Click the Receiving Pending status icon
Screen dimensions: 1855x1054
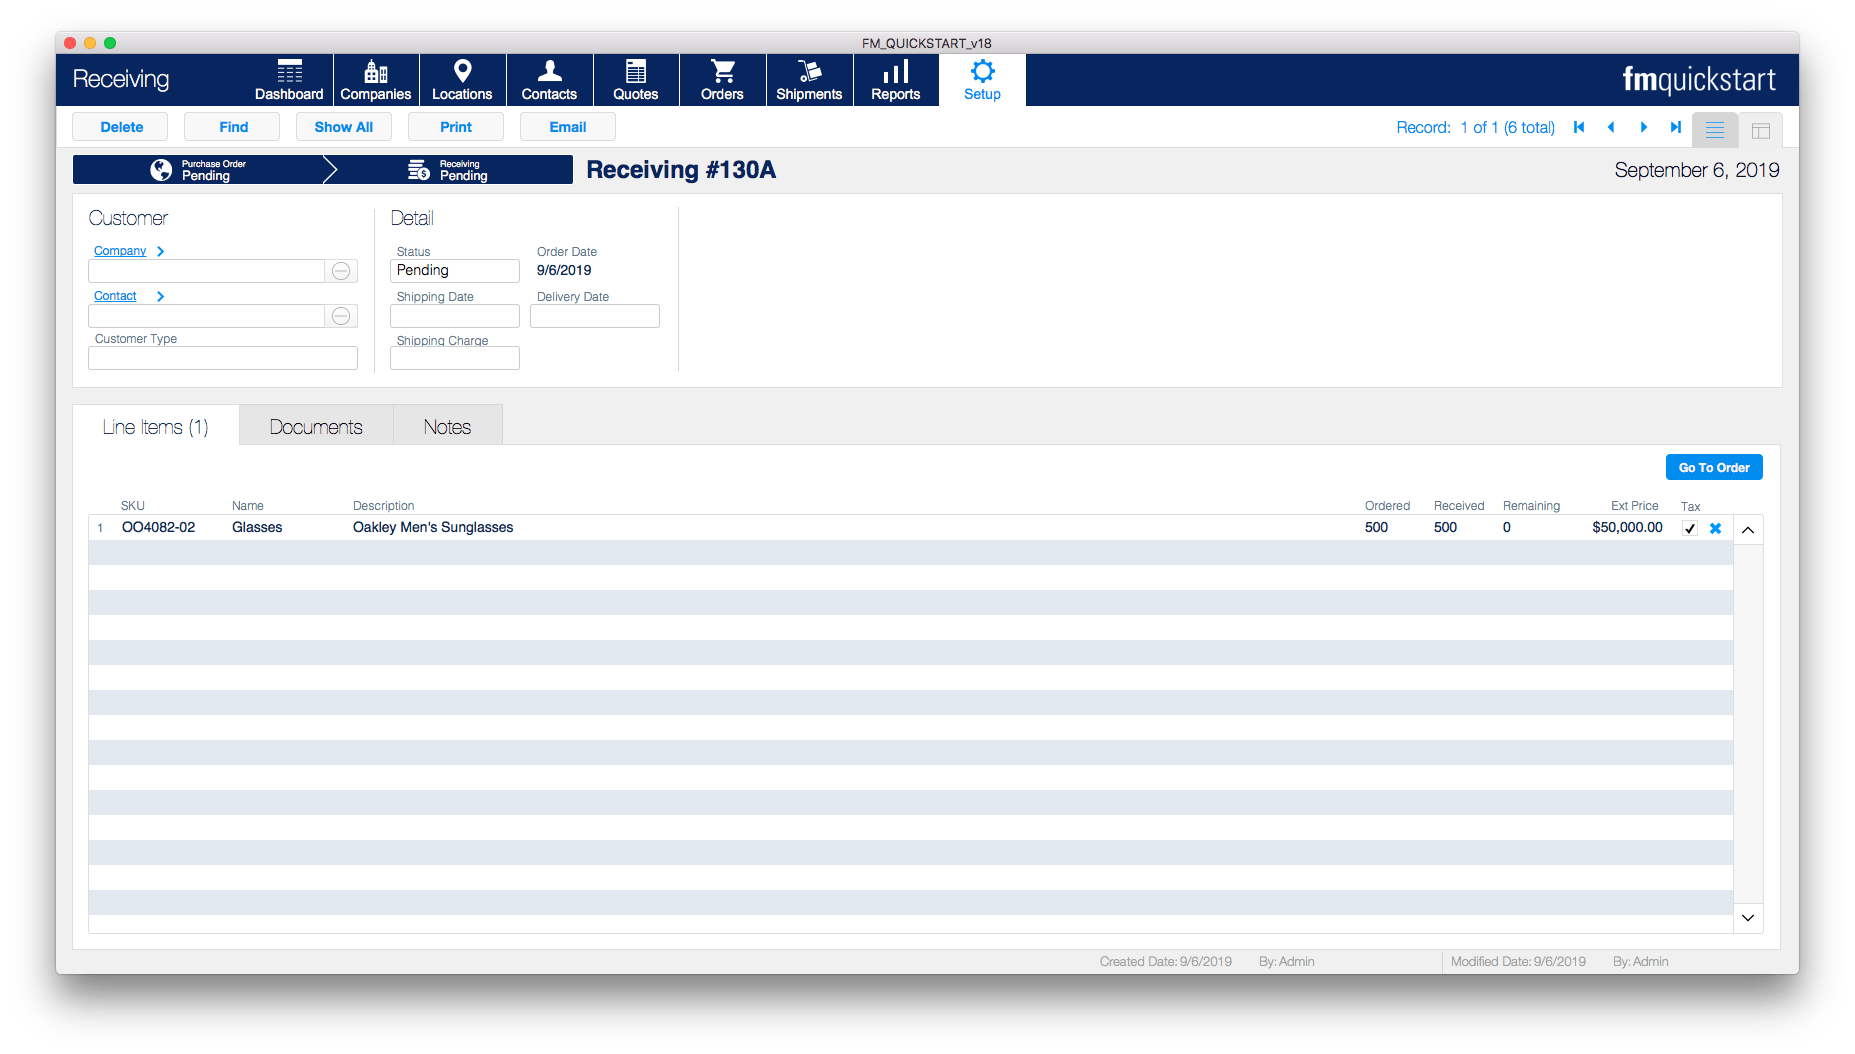point(418,170)
